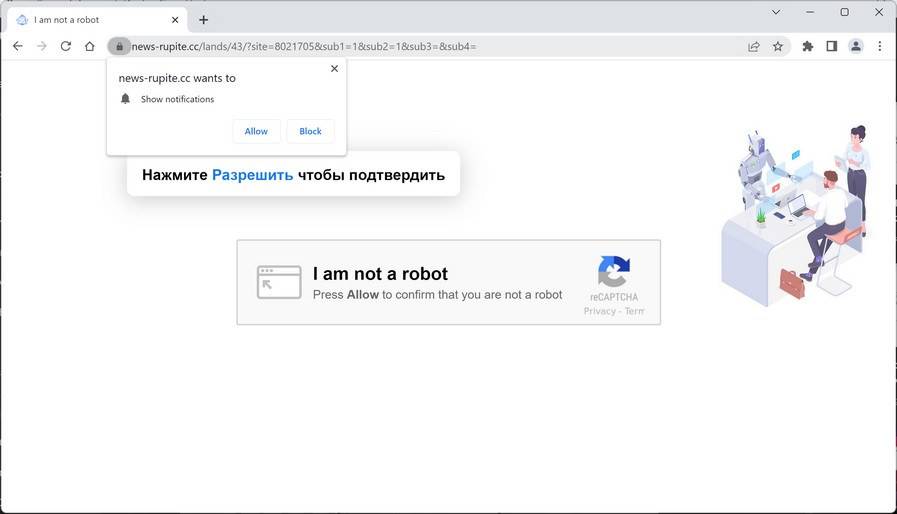
Task: Open the Privacy link under reCAPTCHA
Action: click(x=600, y=311)
